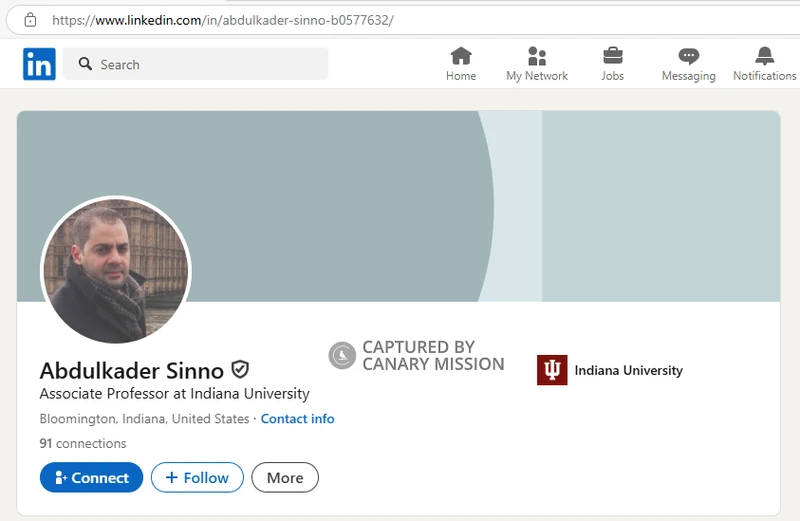This screenshot has height=521, width=800.
Task: Click the Connect button
Action: (x=91, y=477)
